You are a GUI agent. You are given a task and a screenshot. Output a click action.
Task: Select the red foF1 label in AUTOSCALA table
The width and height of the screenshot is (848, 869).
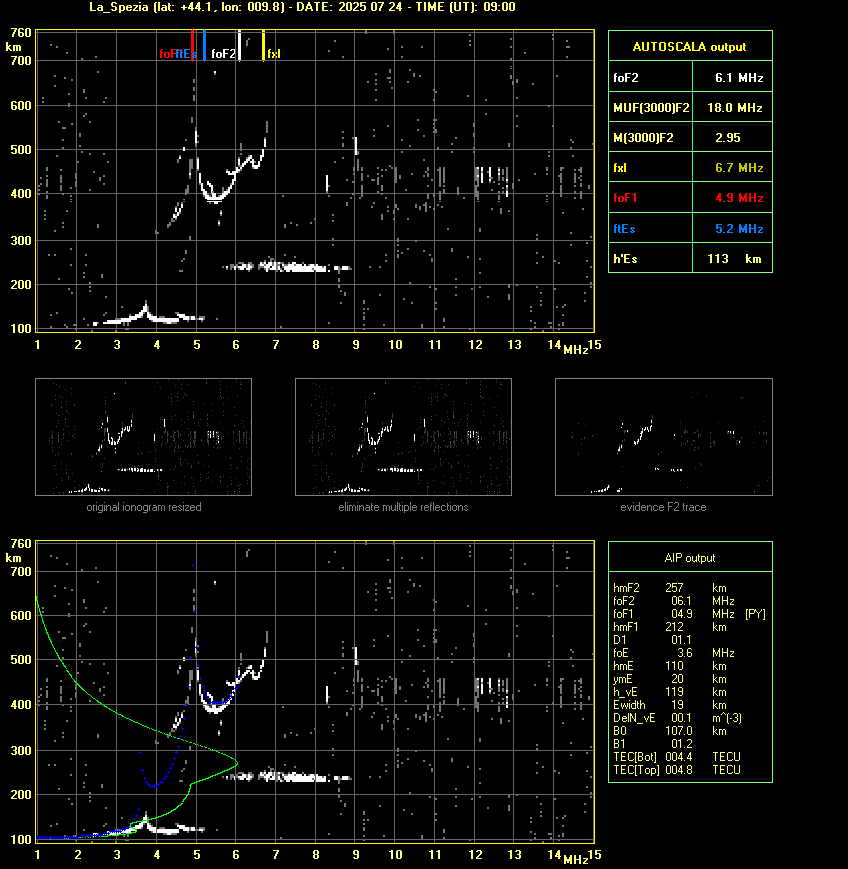click(651, 198)
